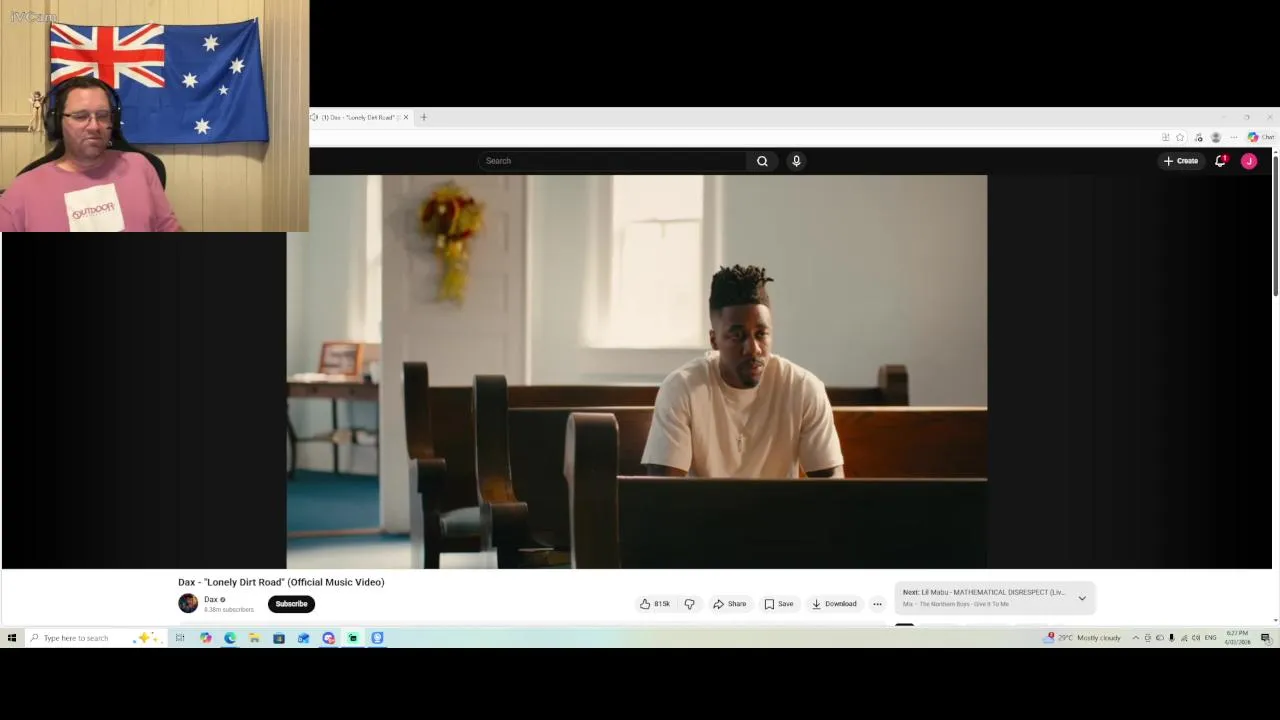Open more actions three-dot menu under the video
Viewport: 1280px width, 720px height.
[877, 604]
